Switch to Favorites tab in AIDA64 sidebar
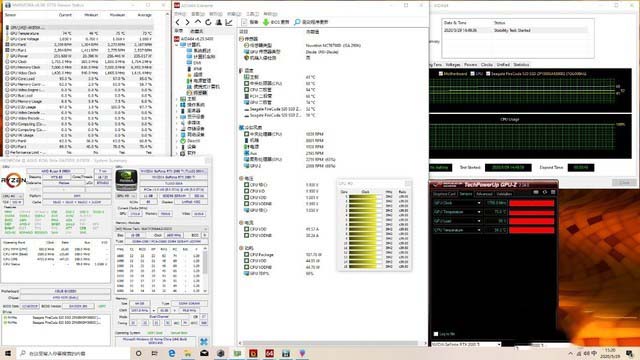 [196, 31]
